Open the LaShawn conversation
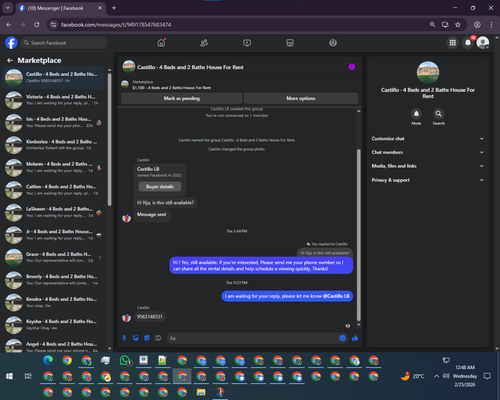The width and height of the screenshot is (500, 400). pos(53,212)
